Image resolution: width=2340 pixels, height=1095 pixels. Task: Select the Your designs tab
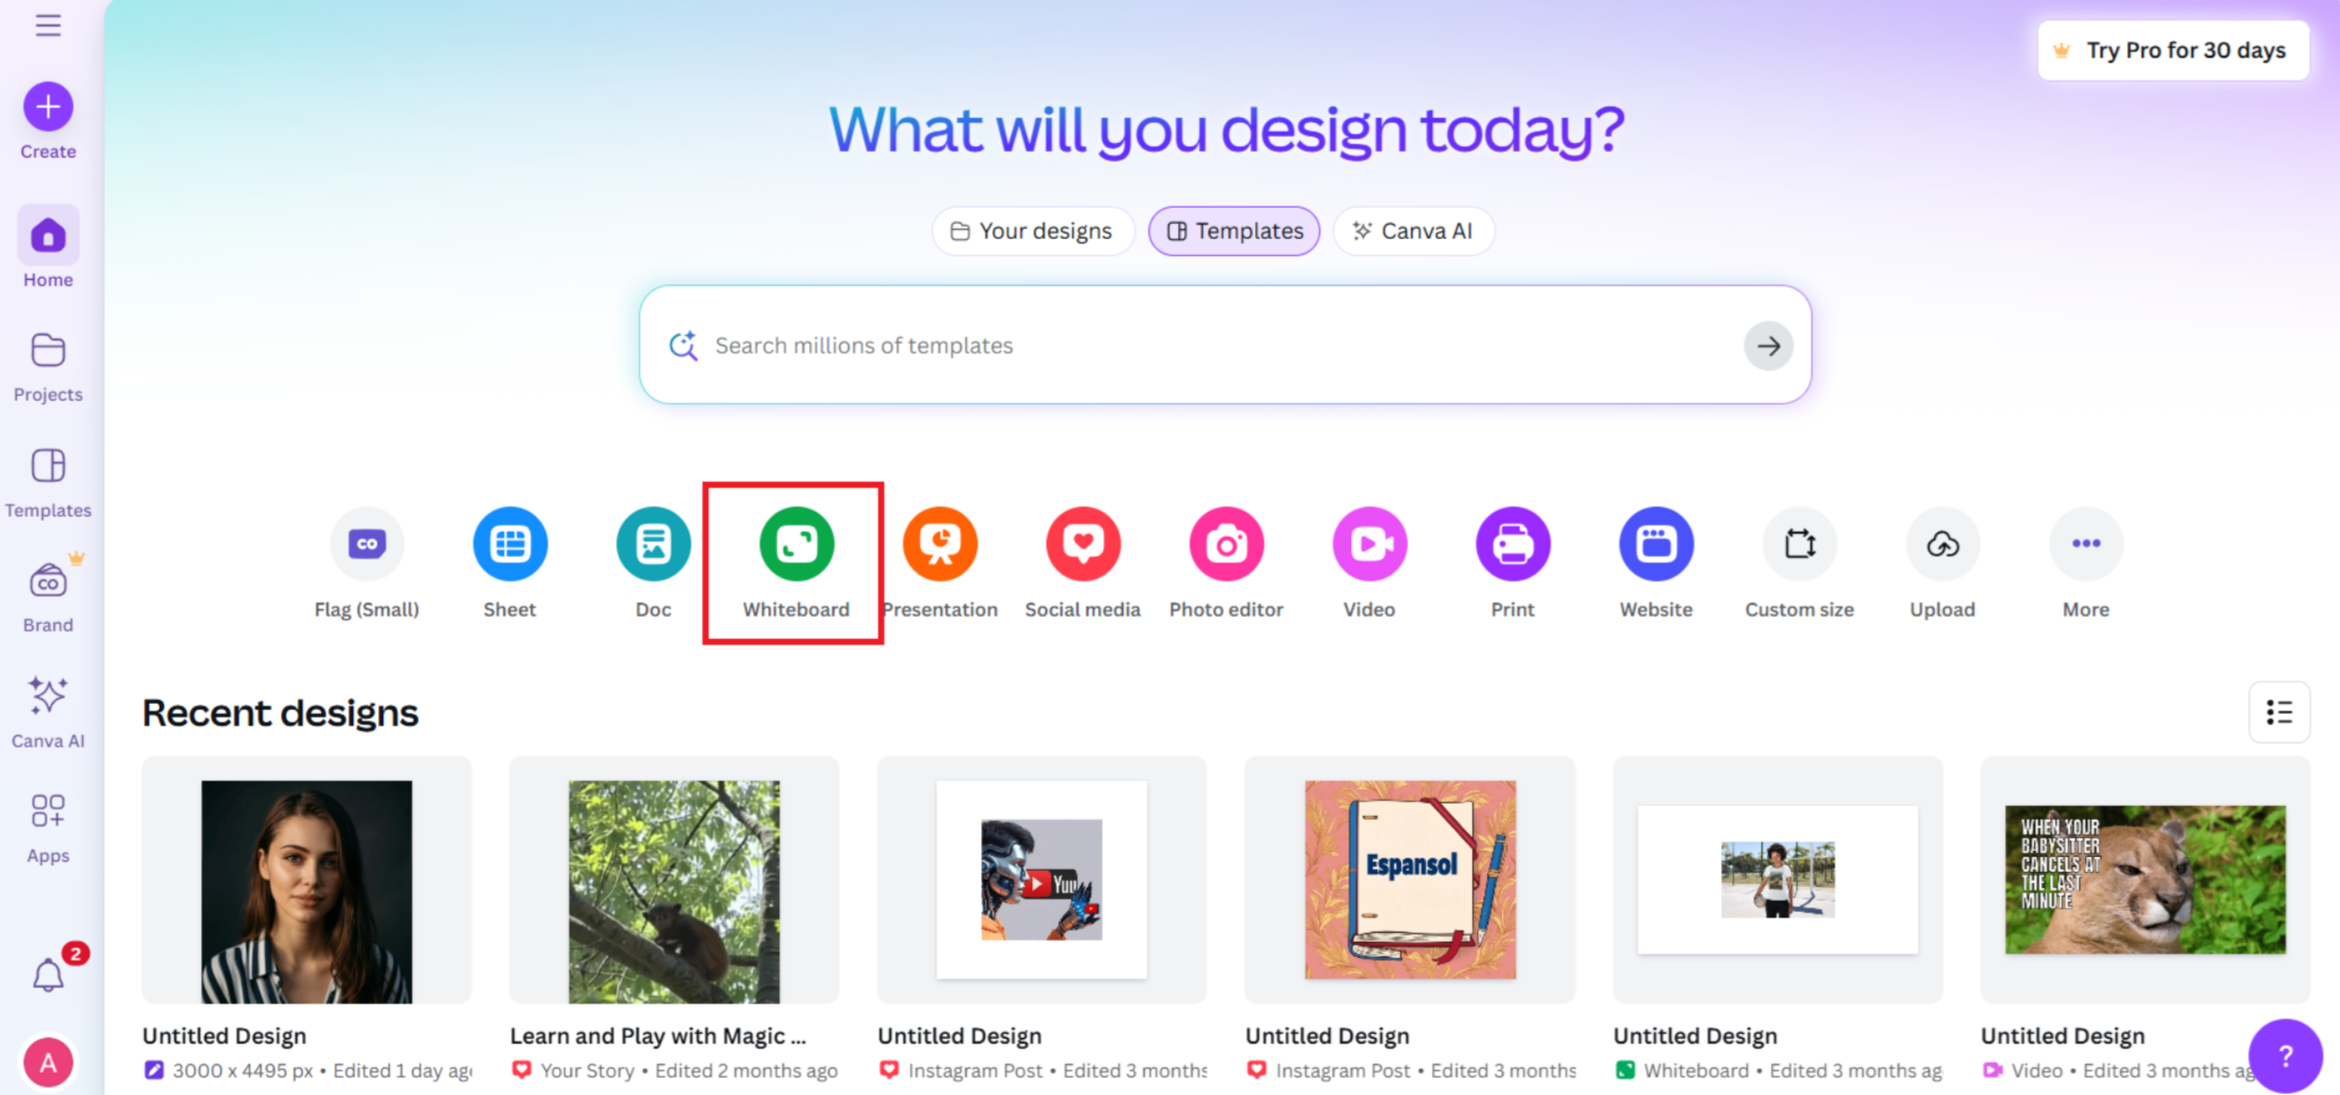1032,231
